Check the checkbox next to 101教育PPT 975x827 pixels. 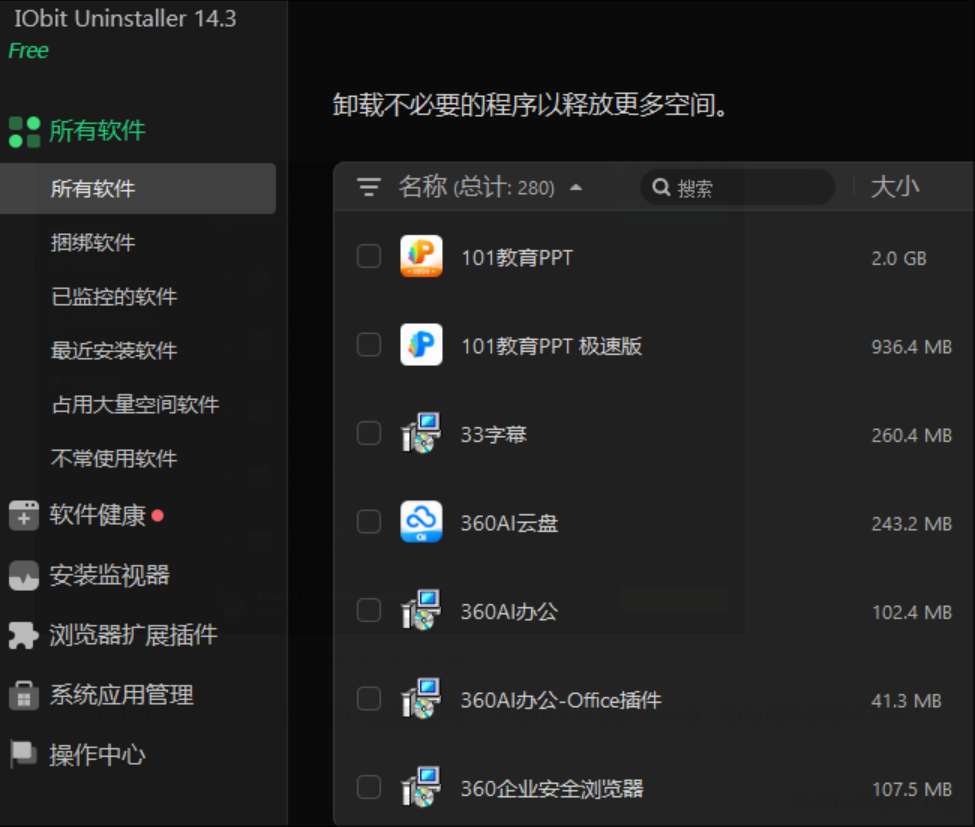[368, 256]
